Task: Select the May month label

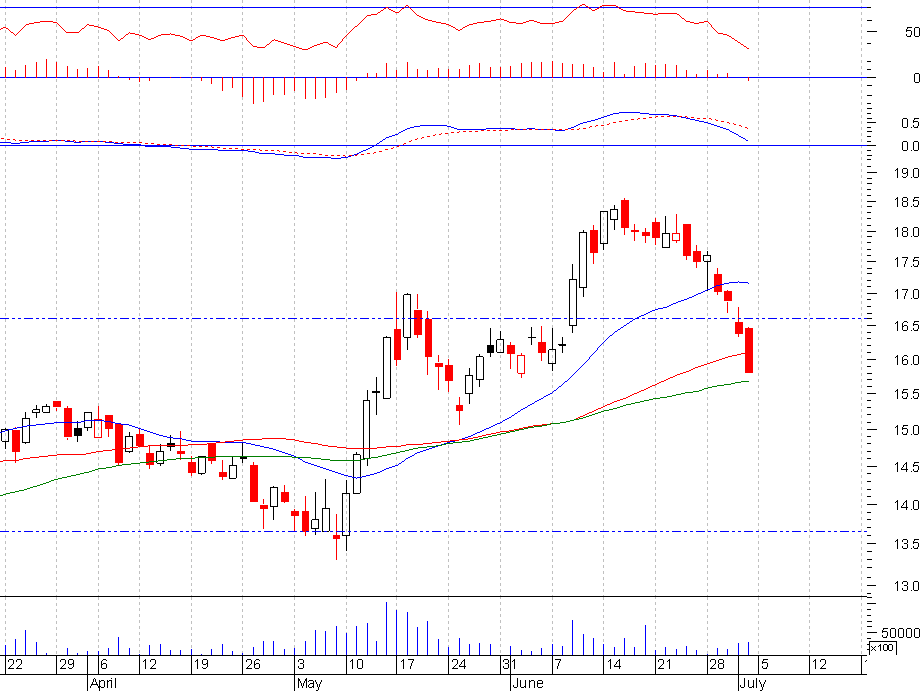Action: (309, 683)
